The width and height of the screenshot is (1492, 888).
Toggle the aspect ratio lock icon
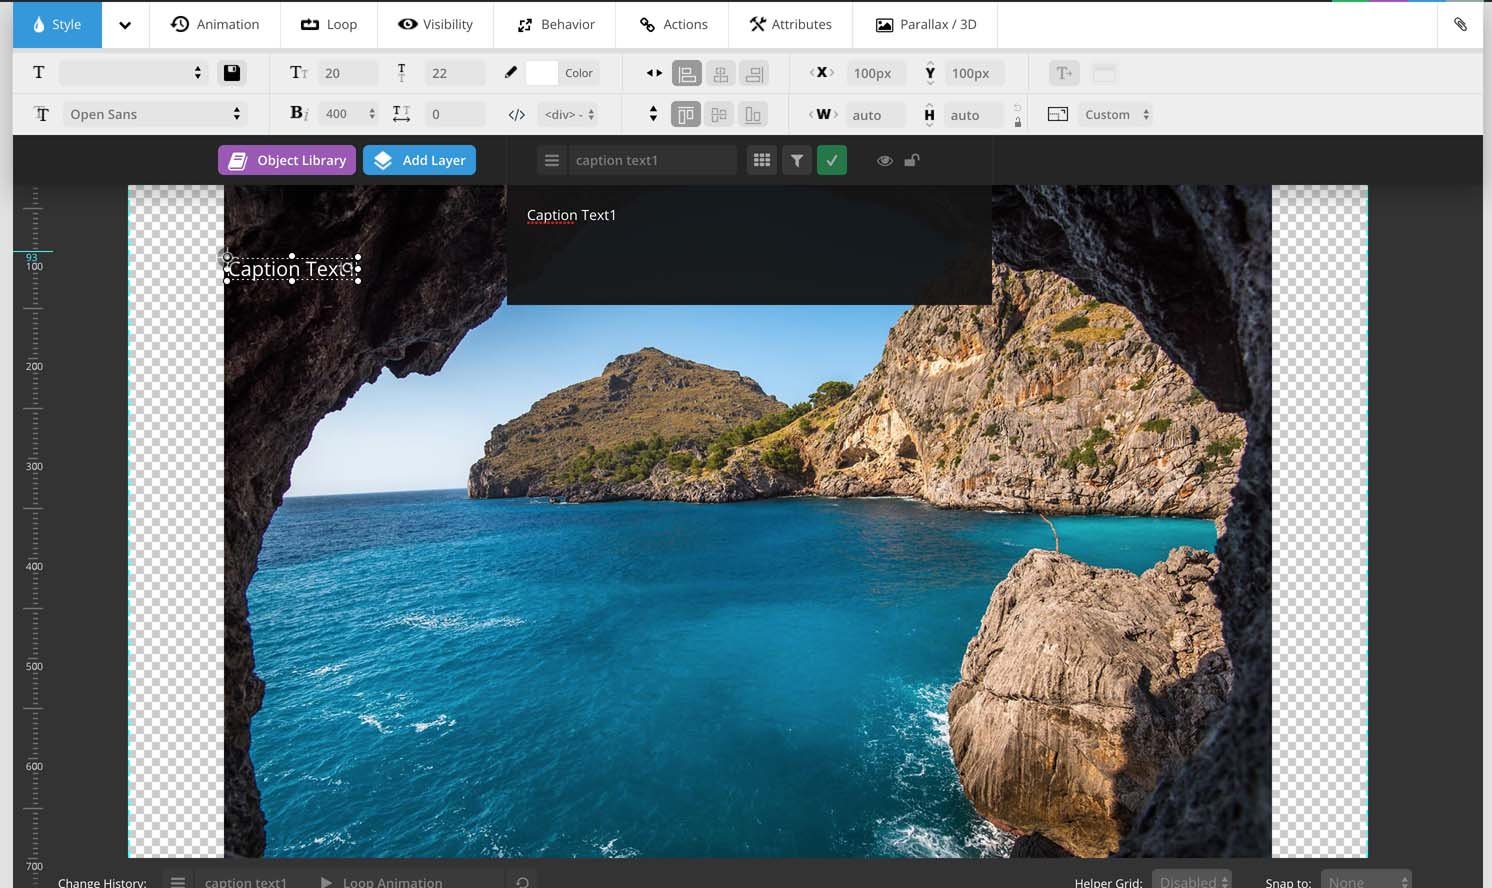pyautogui.click(x=1018, y=122)
